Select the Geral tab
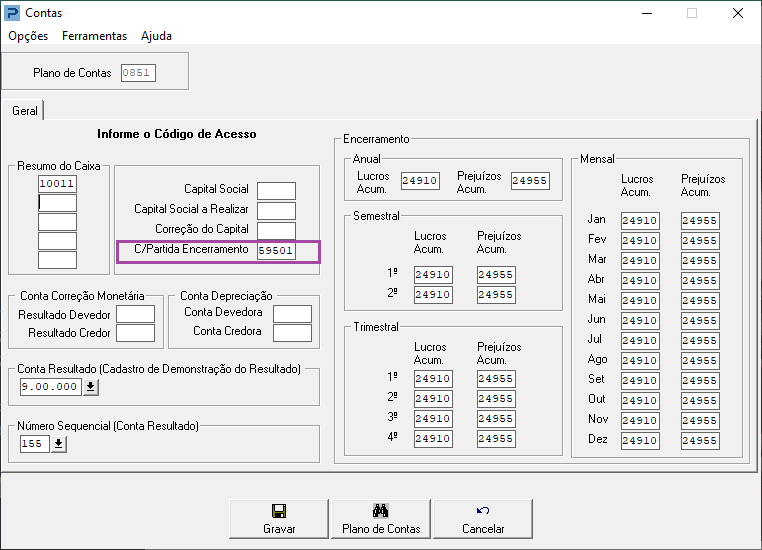This screenshot has height=550, width=762. pyautogui.click(x=25, y=111)
